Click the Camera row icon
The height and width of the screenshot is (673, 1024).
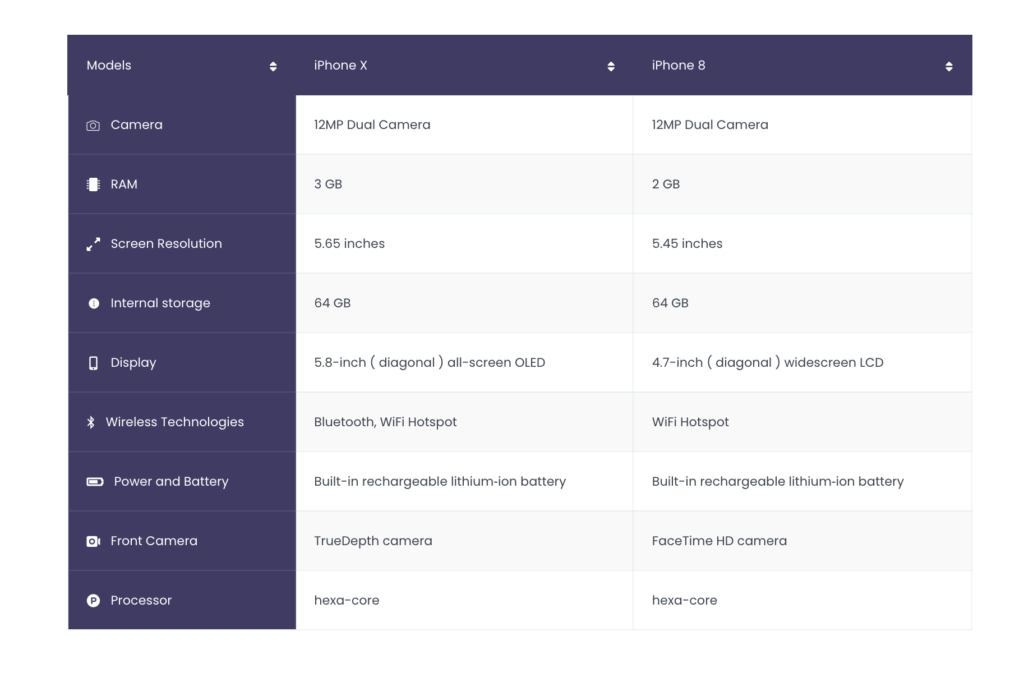pyautogui.click(x=93, y=125)
